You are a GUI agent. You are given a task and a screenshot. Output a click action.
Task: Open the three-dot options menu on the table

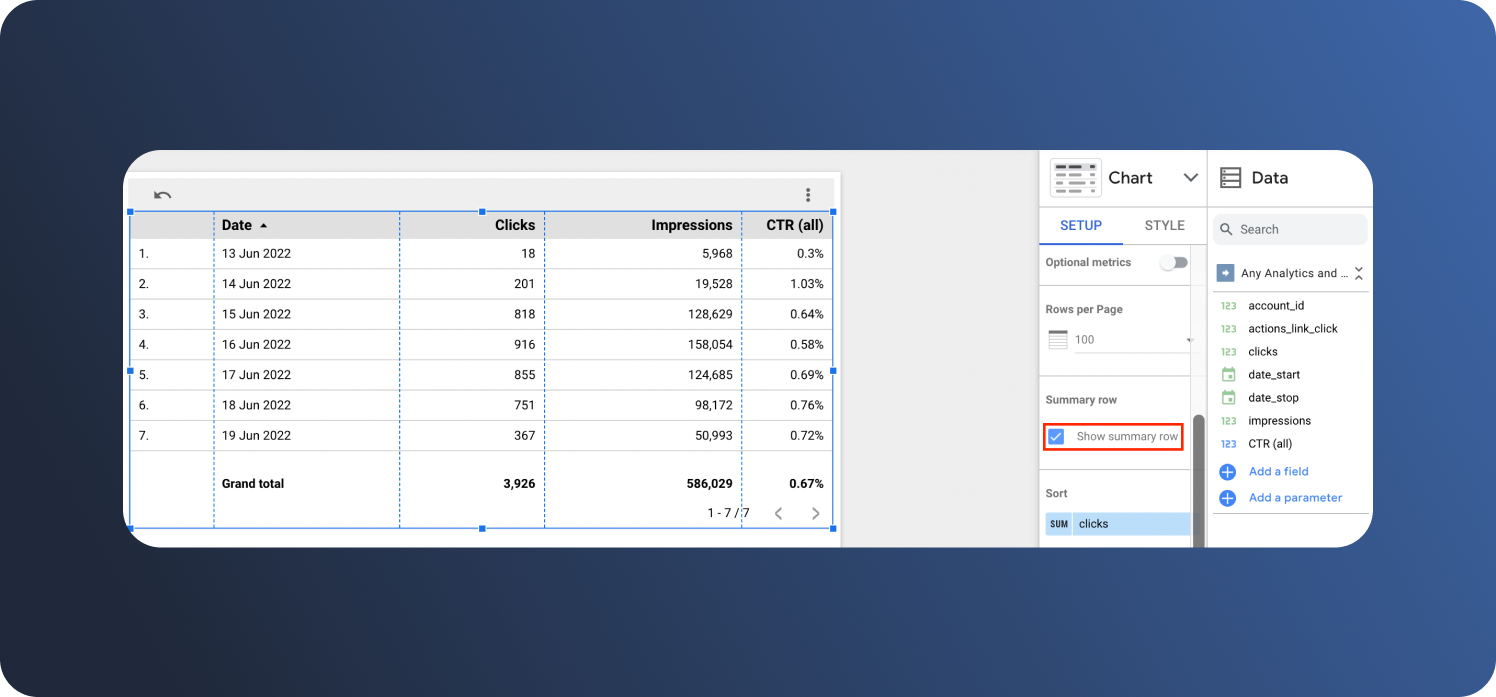[808, 194]
